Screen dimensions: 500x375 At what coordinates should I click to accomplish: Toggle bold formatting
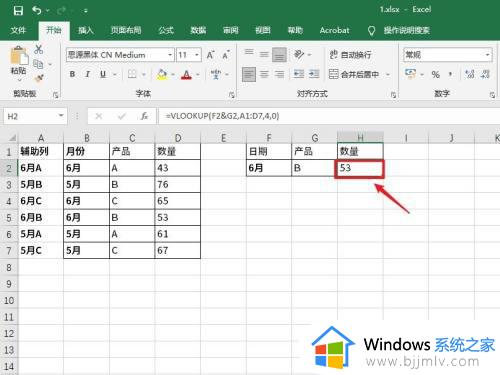click(x=72, y=74)
